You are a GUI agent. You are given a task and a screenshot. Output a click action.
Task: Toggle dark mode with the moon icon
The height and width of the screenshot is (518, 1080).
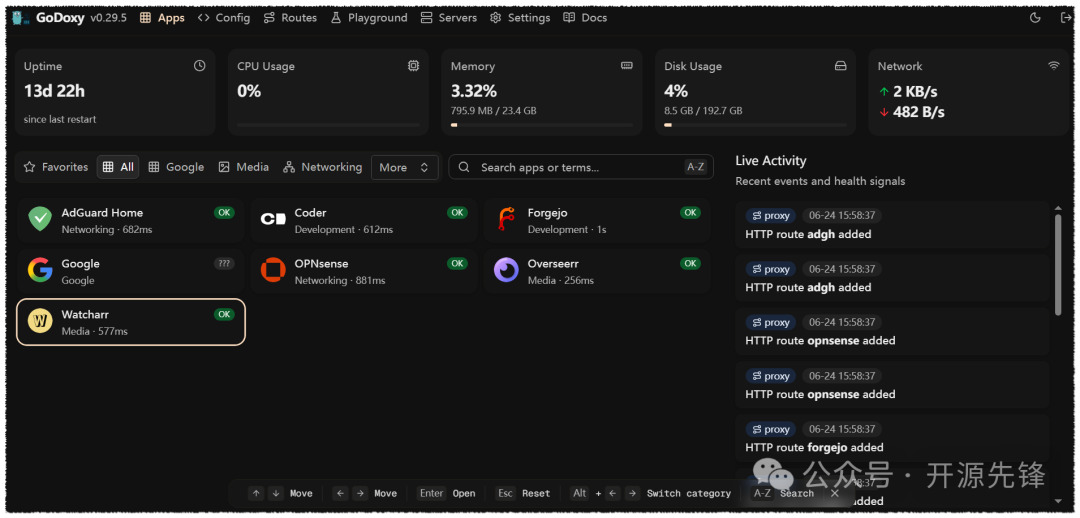(1035, 18)
